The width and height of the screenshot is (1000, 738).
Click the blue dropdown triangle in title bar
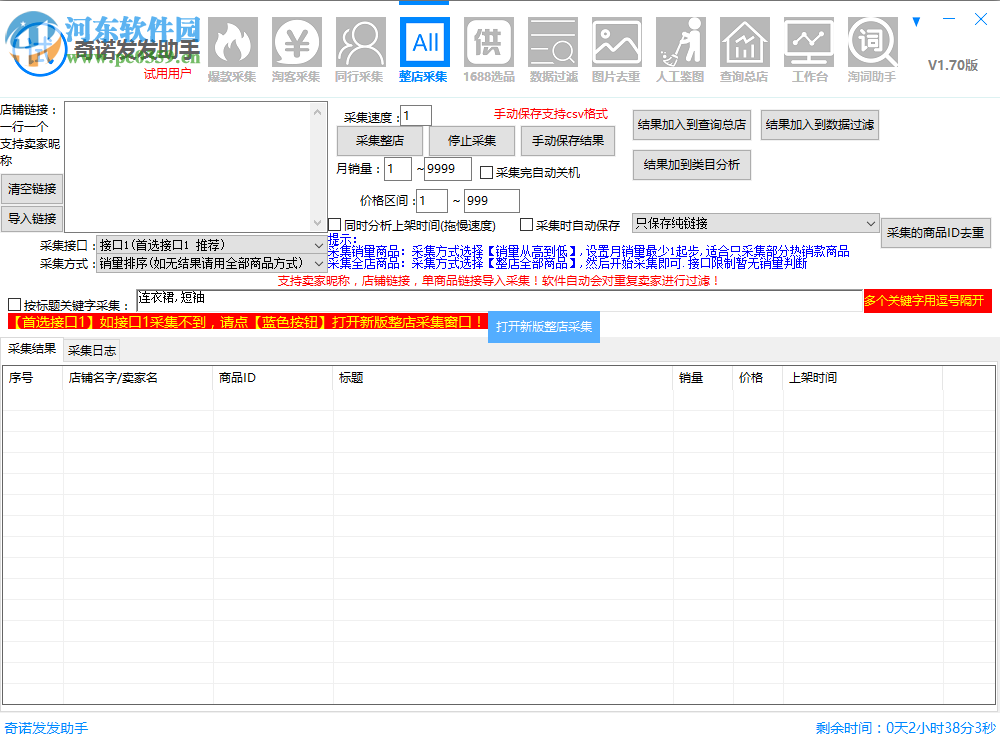click(x=916, y=22)
